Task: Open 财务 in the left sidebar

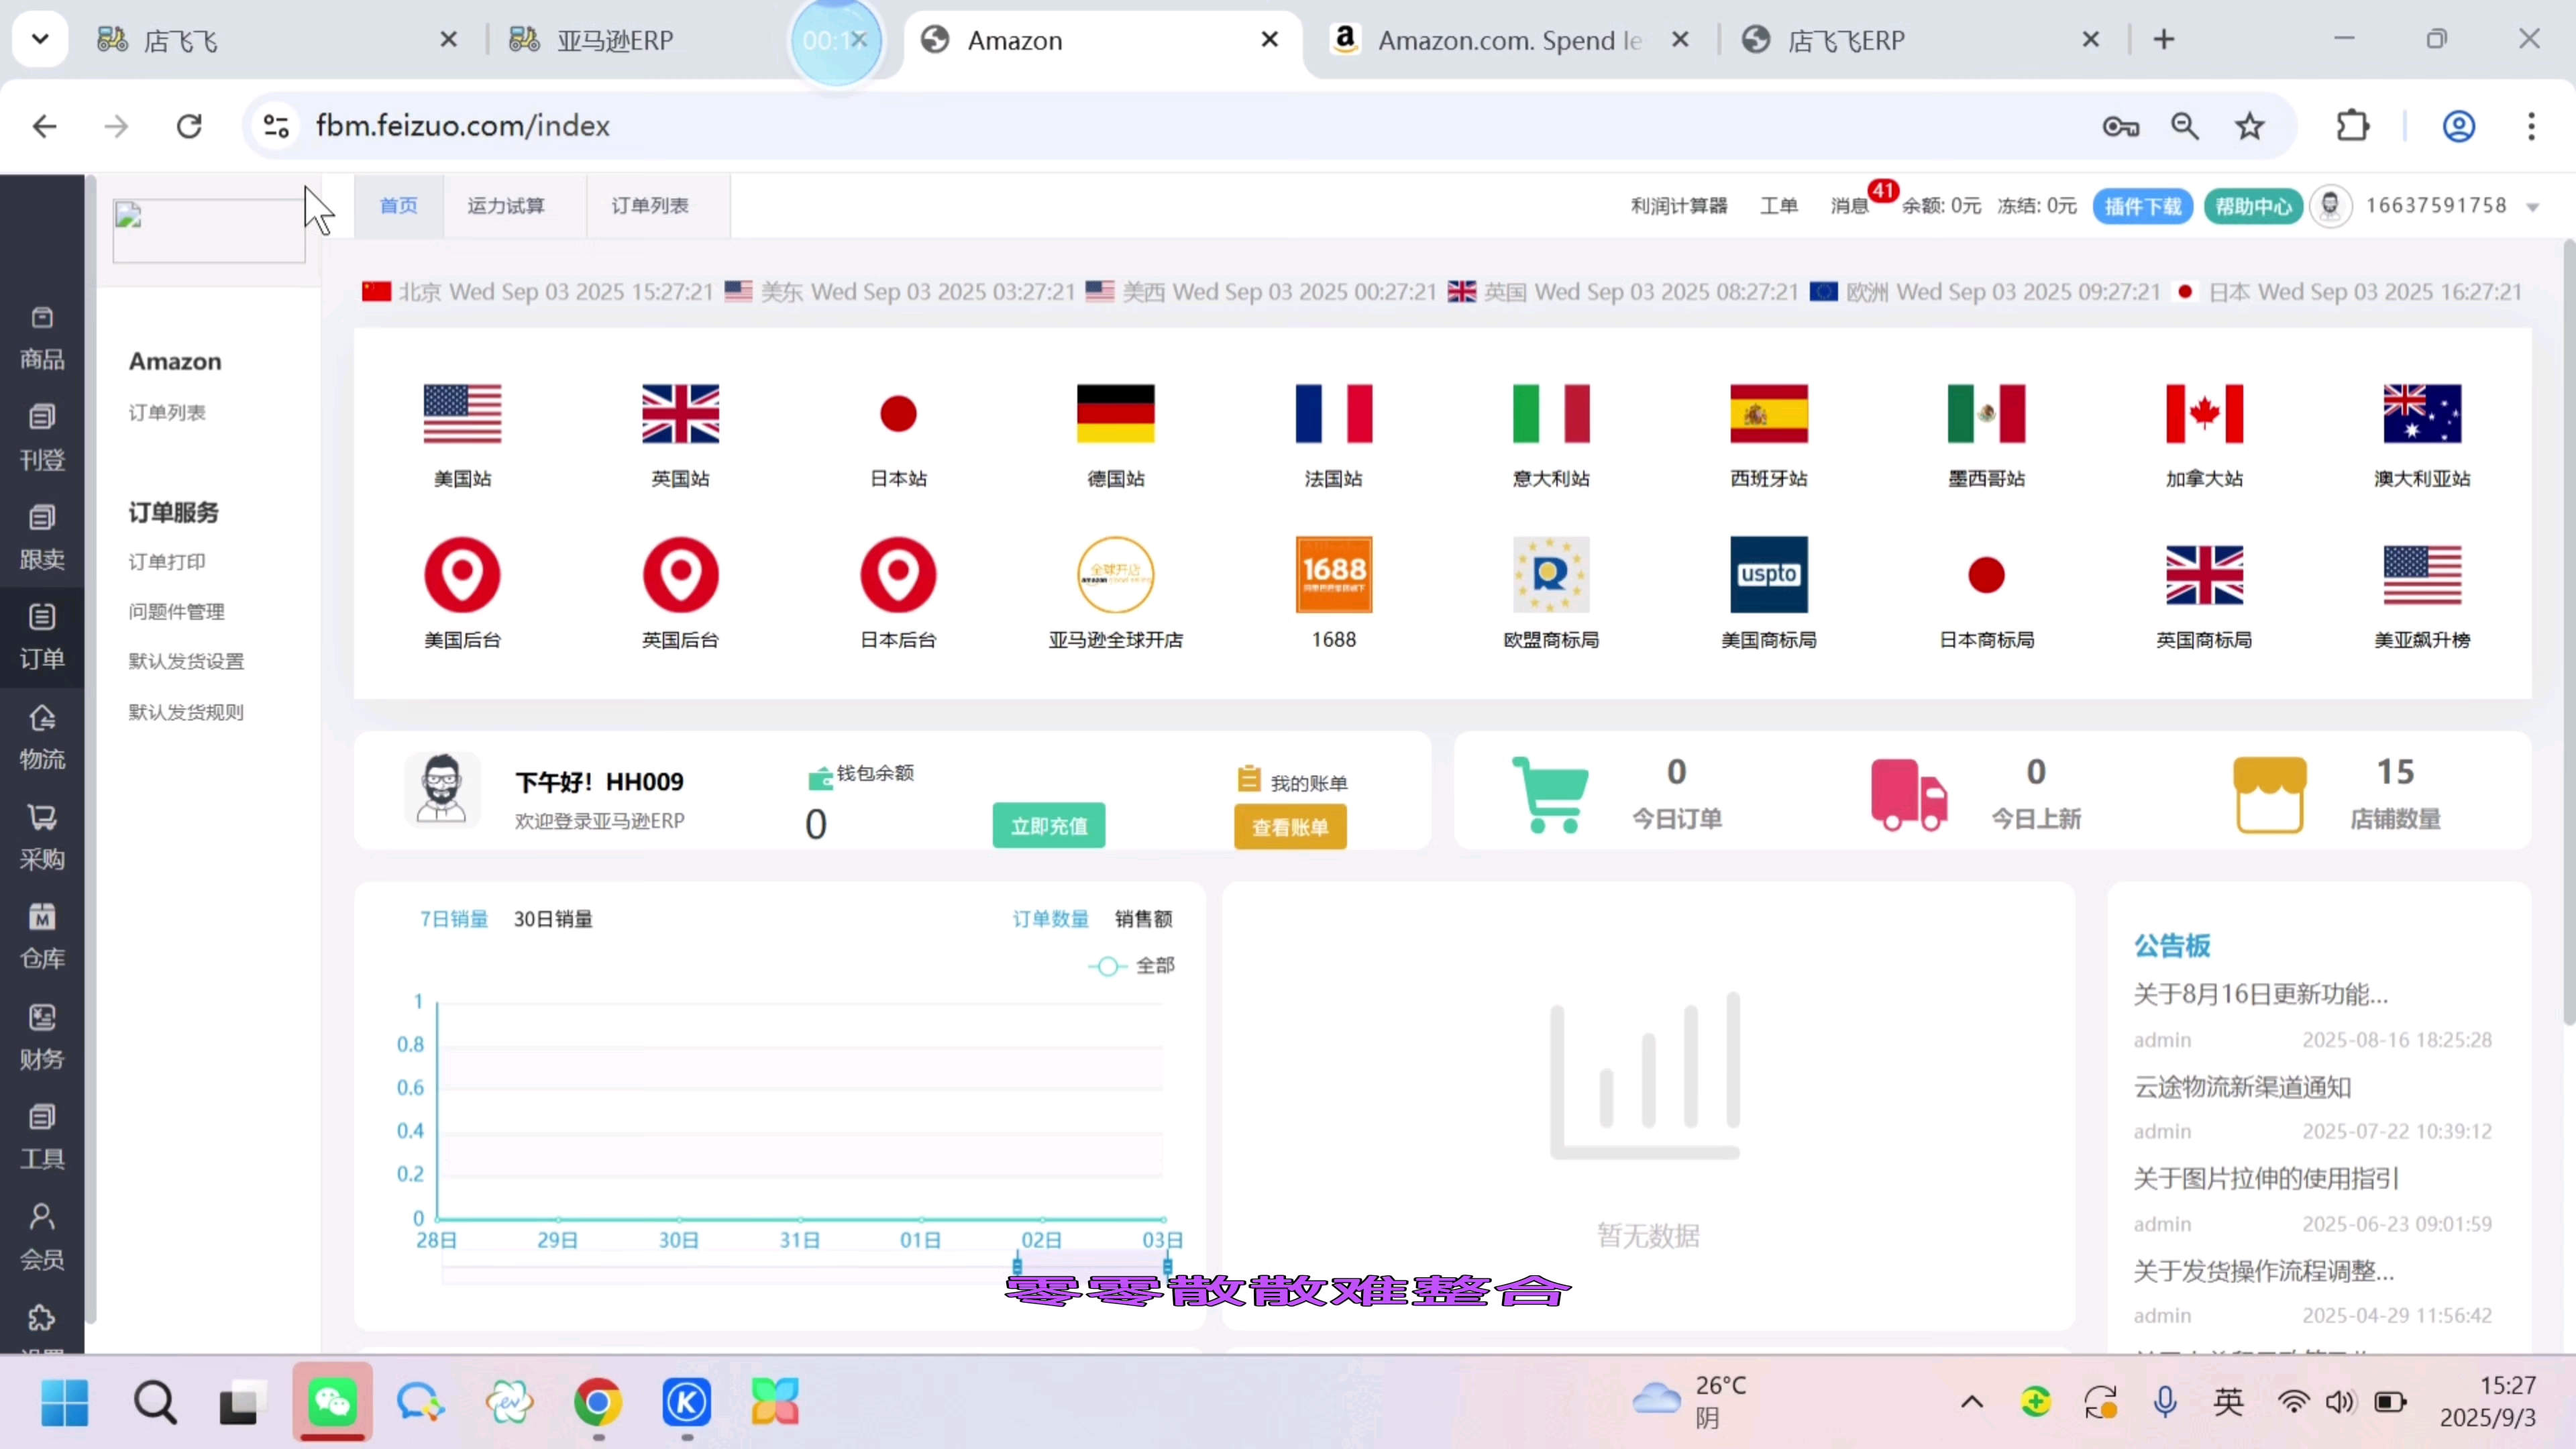Action: pos(42,1038)
